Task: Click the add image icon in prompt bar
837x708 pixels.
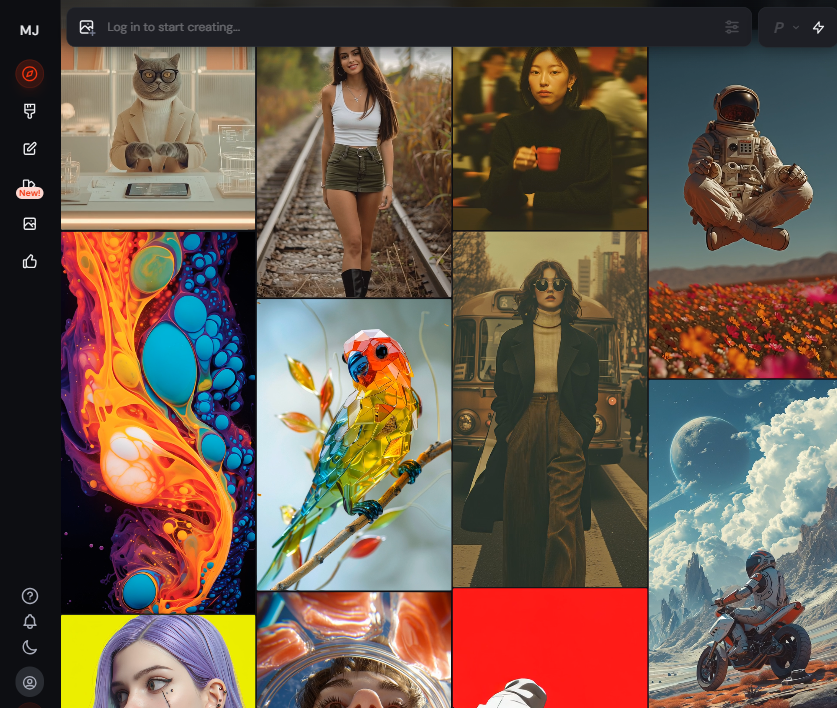Action: 87,27
